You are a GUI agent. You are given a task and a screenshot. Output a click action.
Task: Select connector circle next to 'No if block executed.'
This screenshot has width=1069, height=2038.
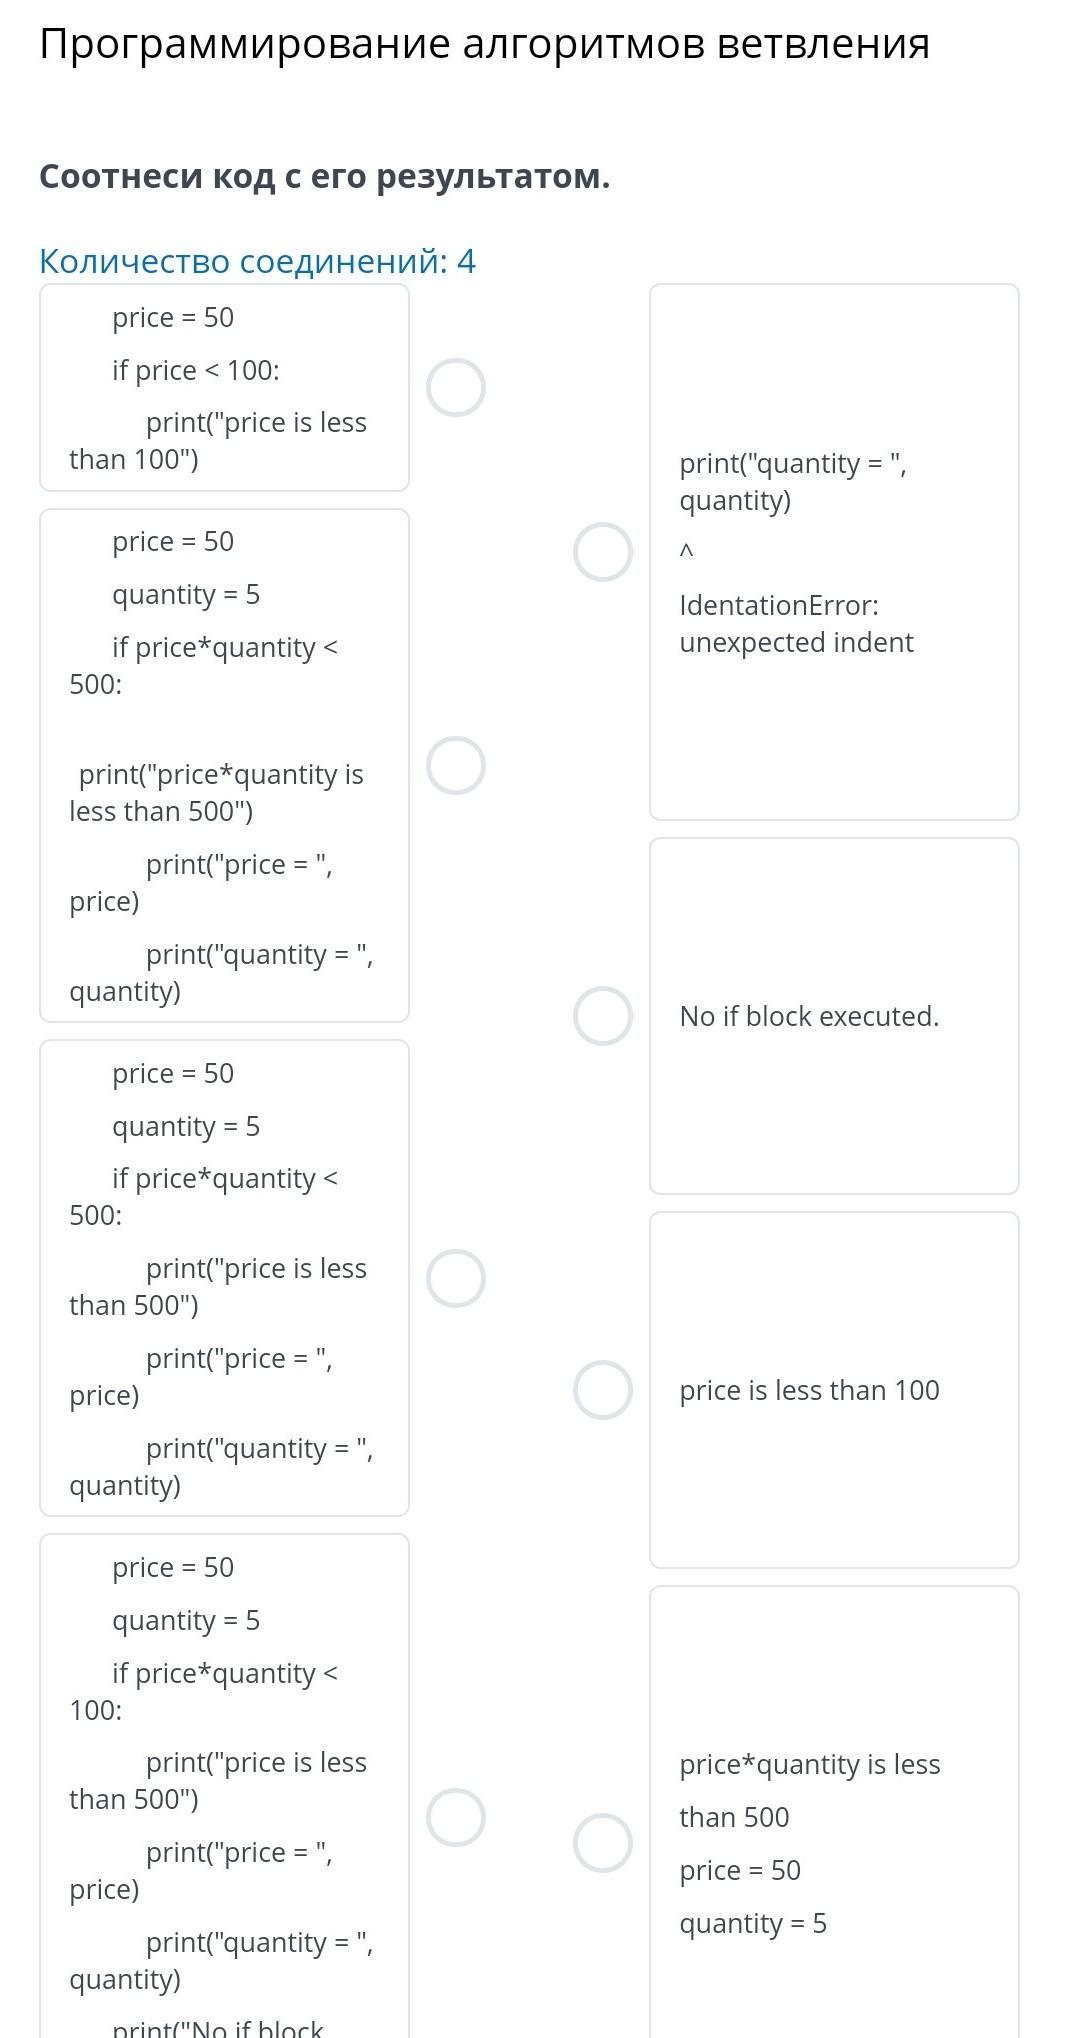tap(603, 1016)
